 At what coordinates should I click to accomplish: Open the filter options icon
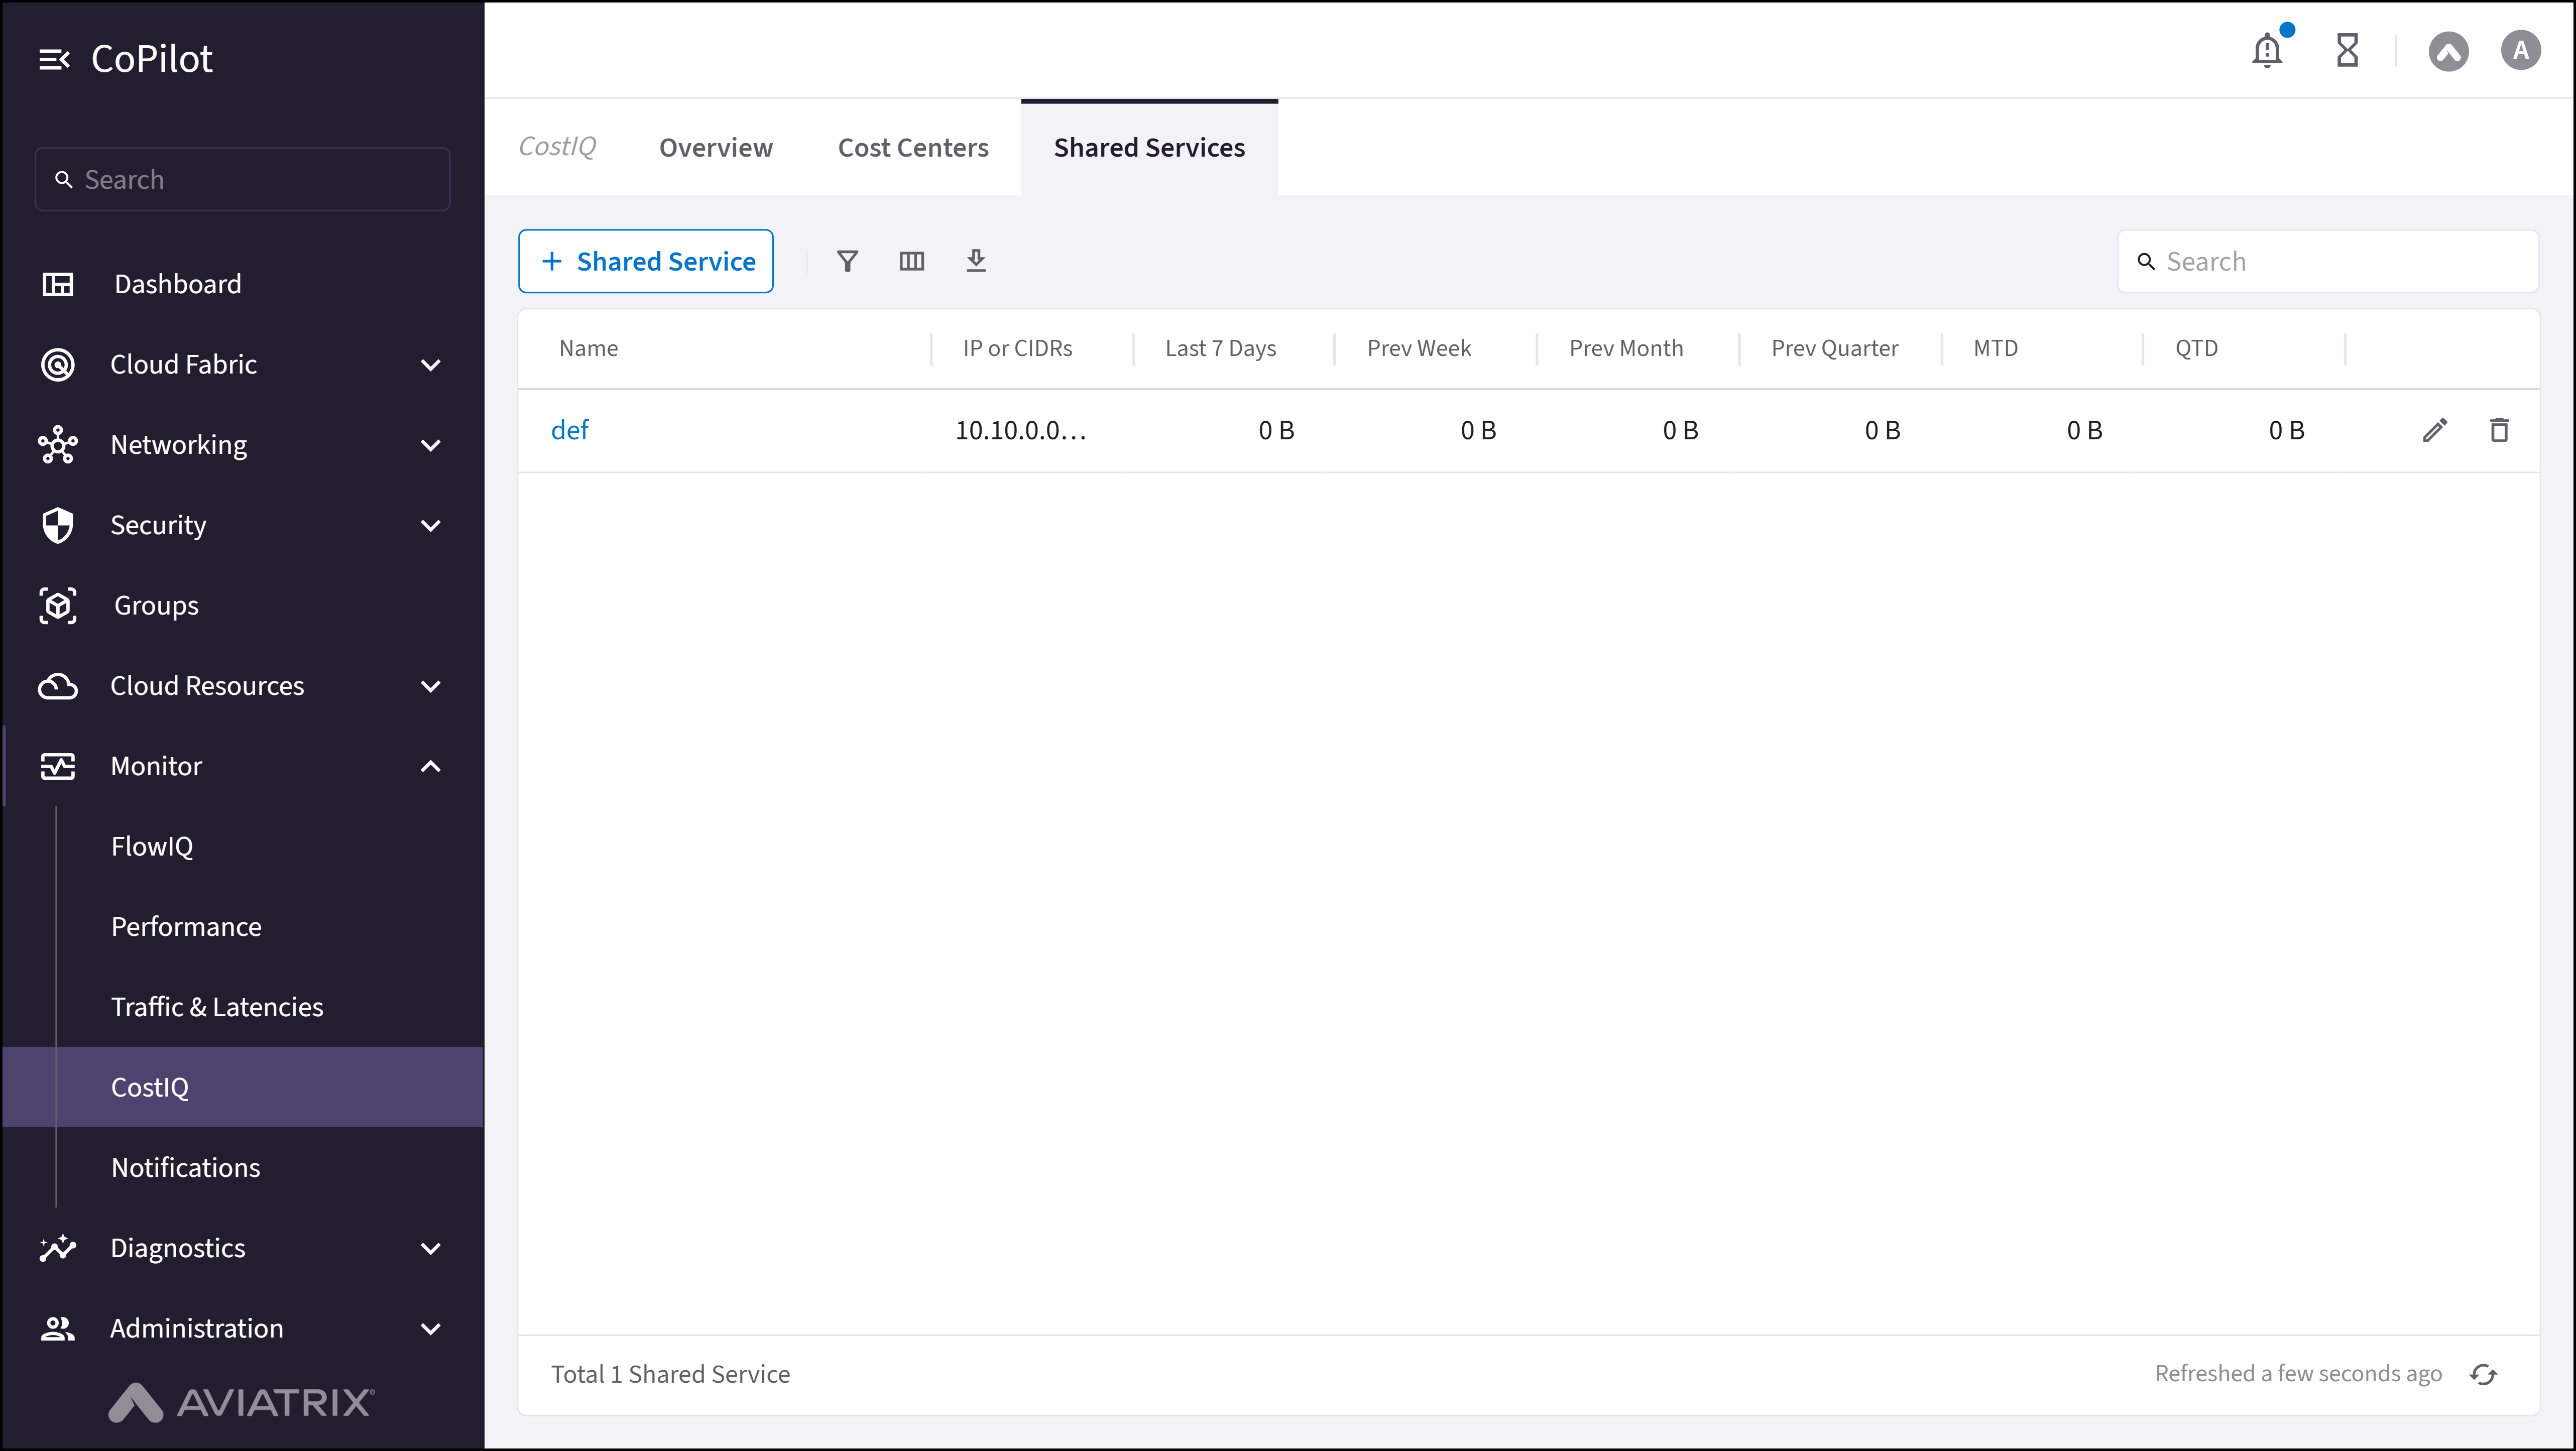point(847,261)
